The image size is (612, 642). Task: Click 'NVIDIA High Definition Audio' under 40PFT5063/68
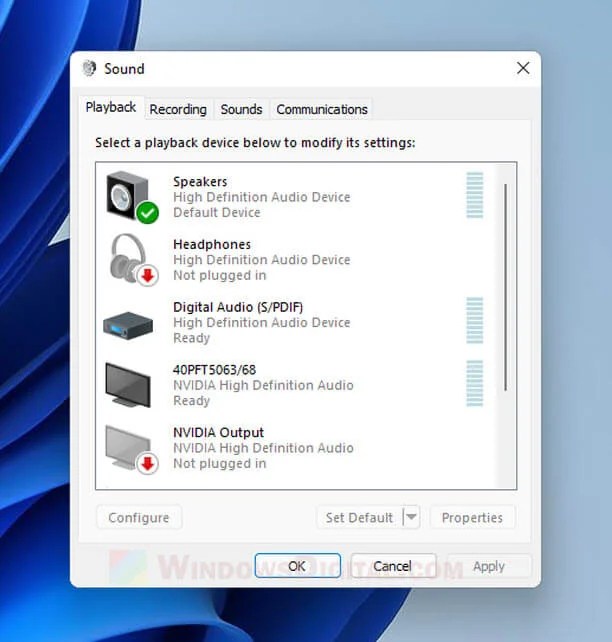coord(263,385)
